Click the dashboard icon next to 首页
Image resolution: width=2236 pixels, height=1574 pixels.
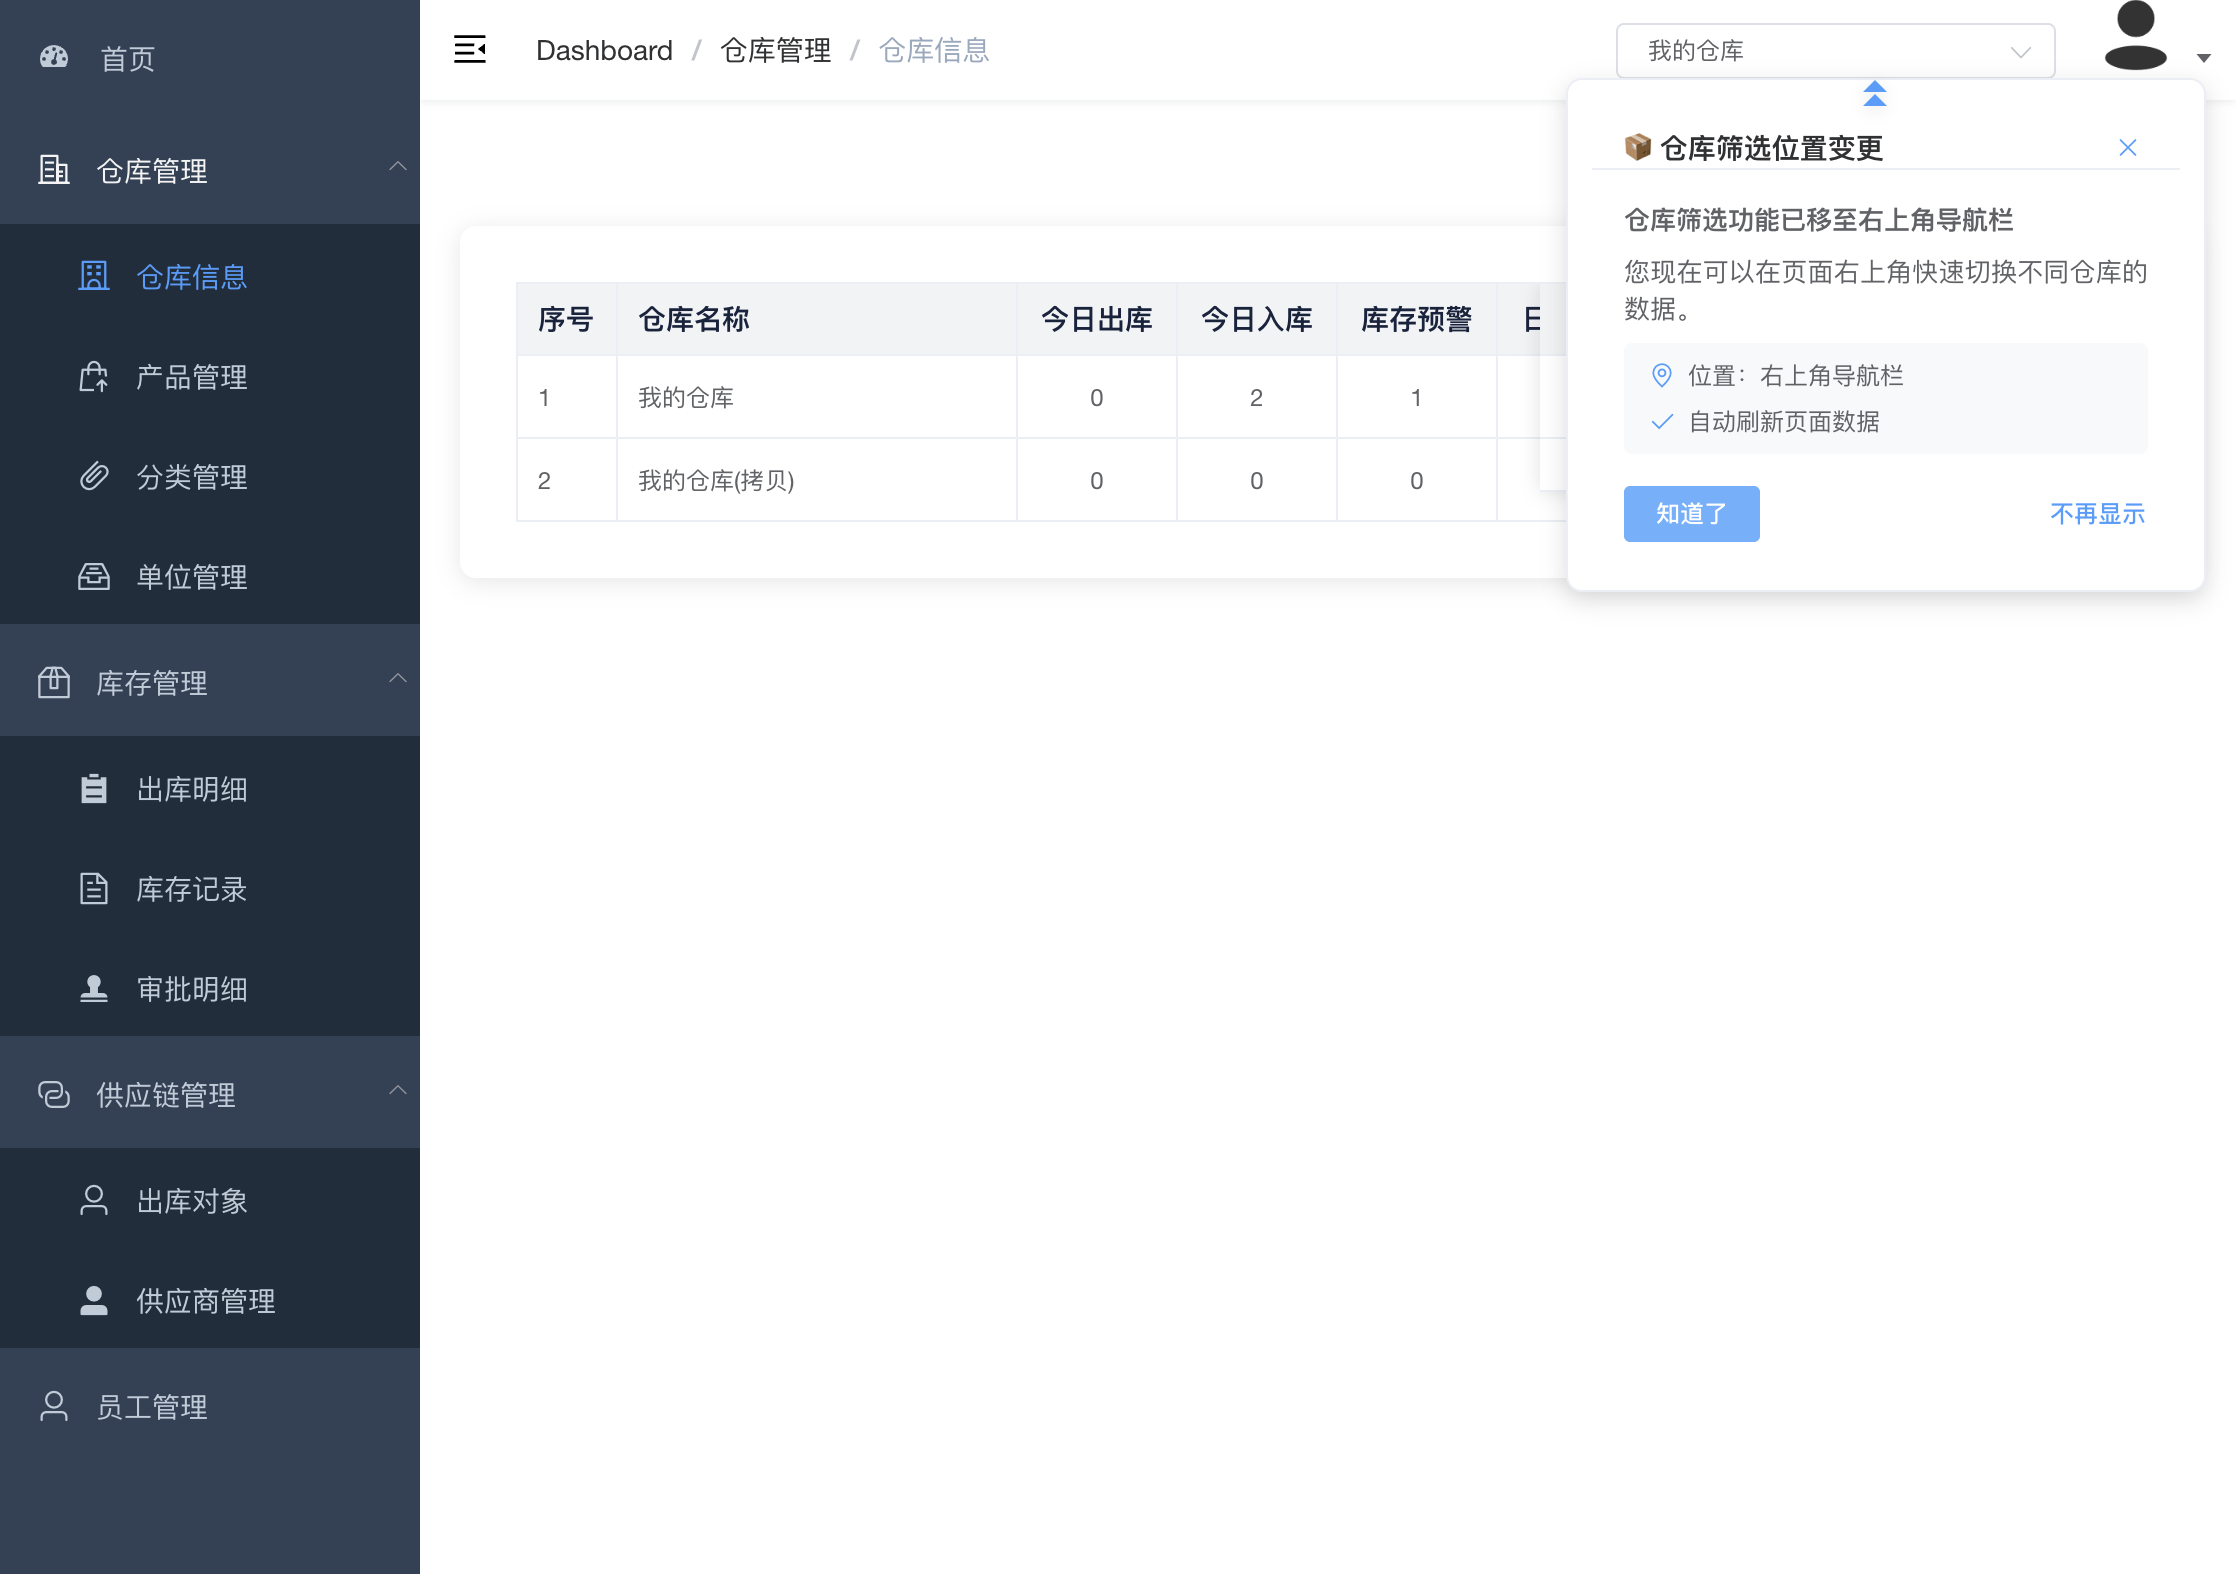tap(54, 58)
